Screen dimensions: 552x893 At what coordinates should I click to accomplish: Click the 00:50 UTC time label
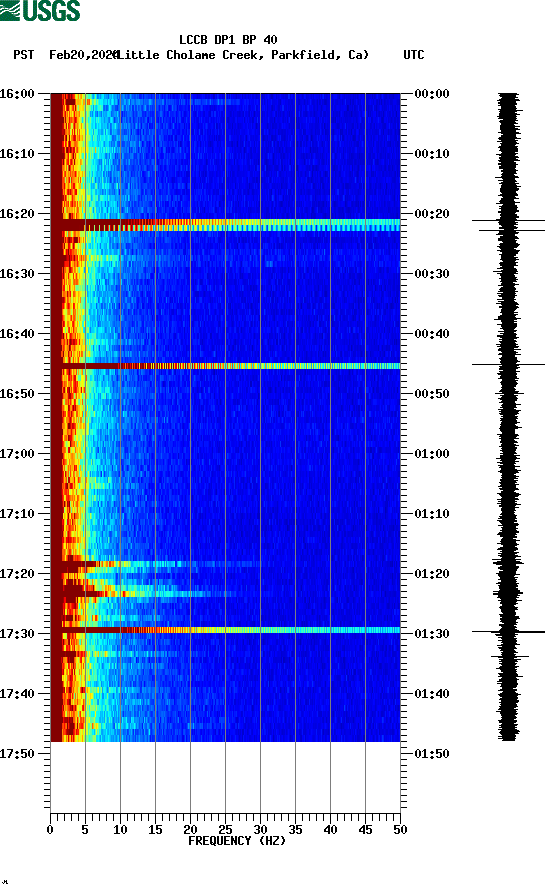(x=432, y=394)
